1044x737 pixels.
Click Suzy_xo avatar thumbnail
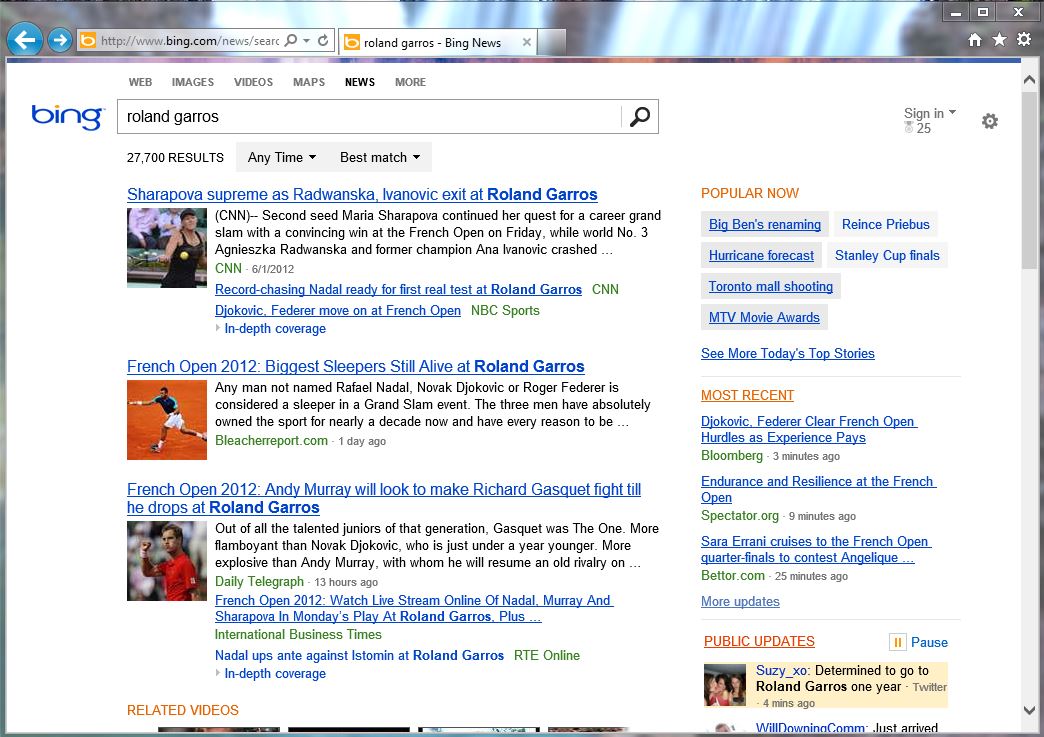(724, 684)
